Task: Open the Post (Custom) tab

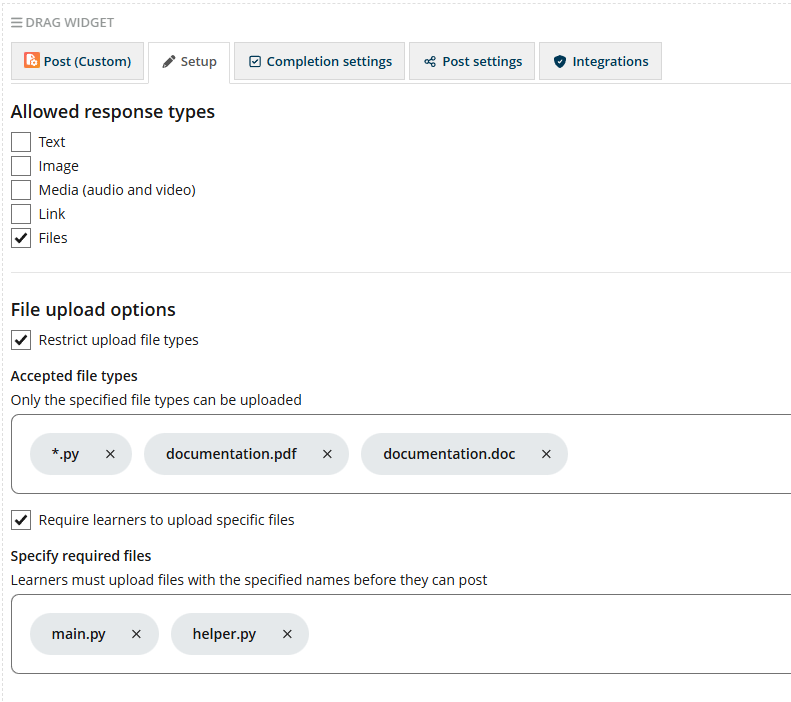Action: pos(78,61)
